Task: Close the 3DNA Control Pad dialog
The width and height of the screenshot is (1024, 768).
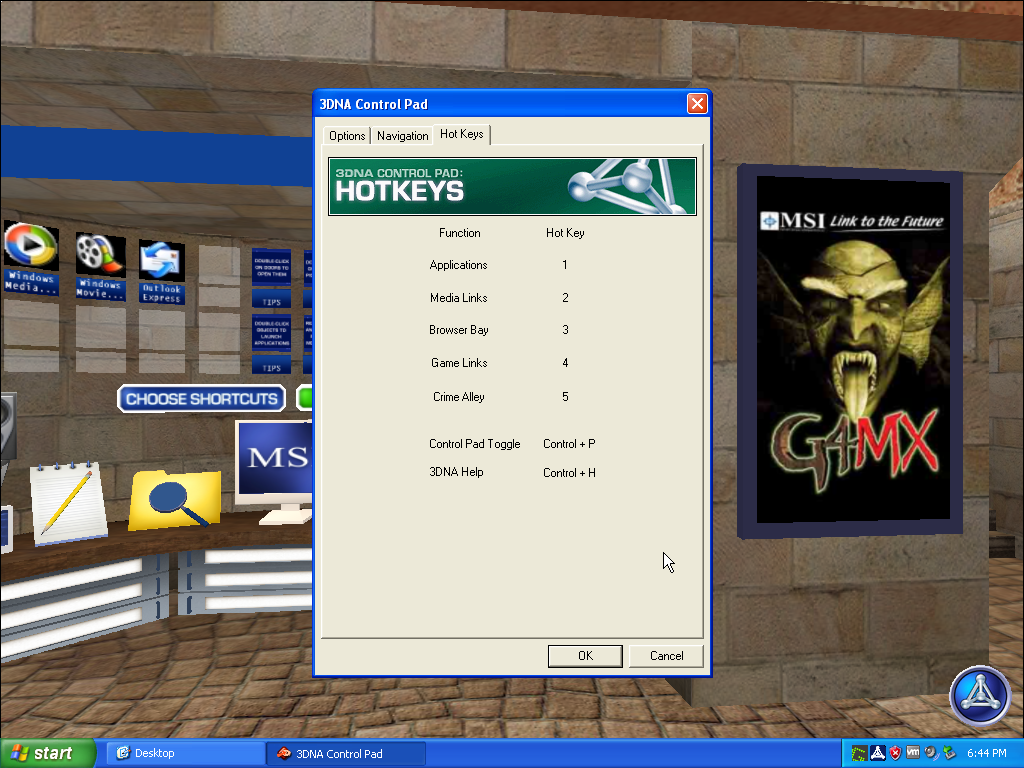Action: pos(697,104)
